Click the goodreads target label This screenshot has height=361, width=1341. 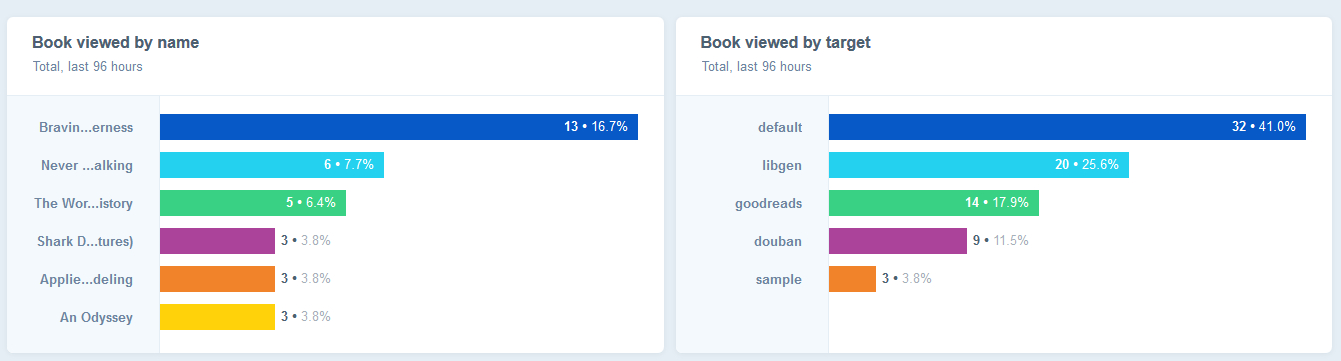(x=768, y=204)
